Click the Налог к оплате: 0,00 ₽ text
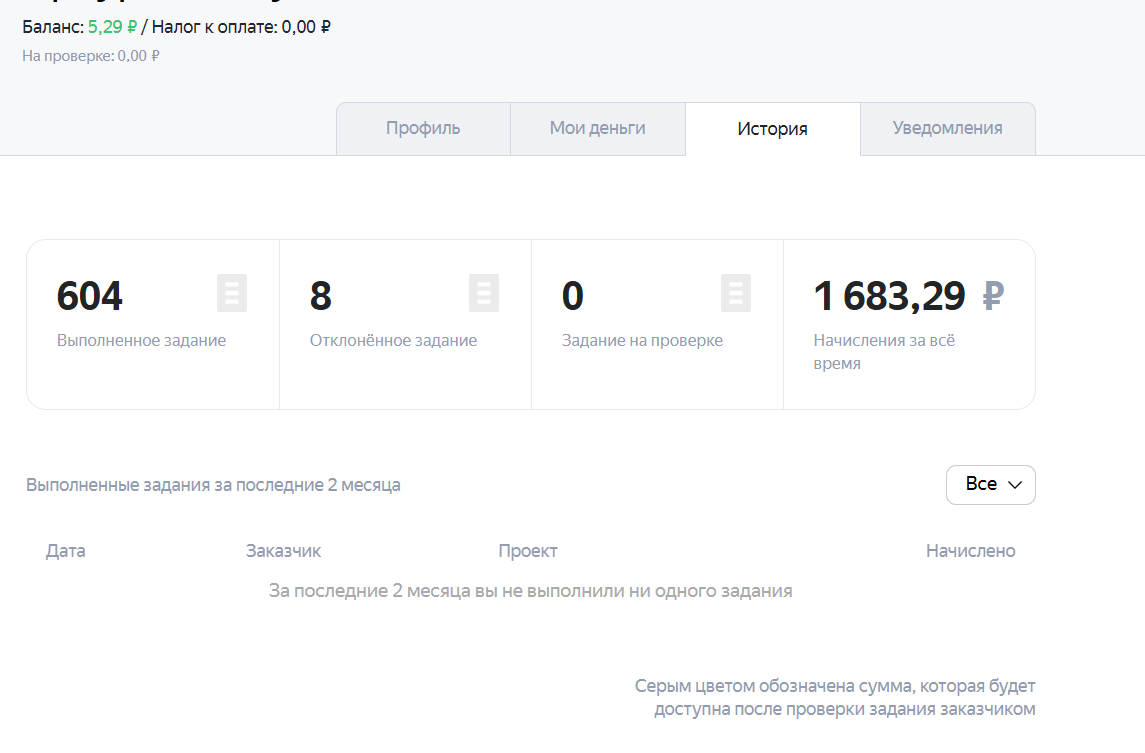Screen dimensions: 1145x753 pyautogui.click(x=241, y=27)
